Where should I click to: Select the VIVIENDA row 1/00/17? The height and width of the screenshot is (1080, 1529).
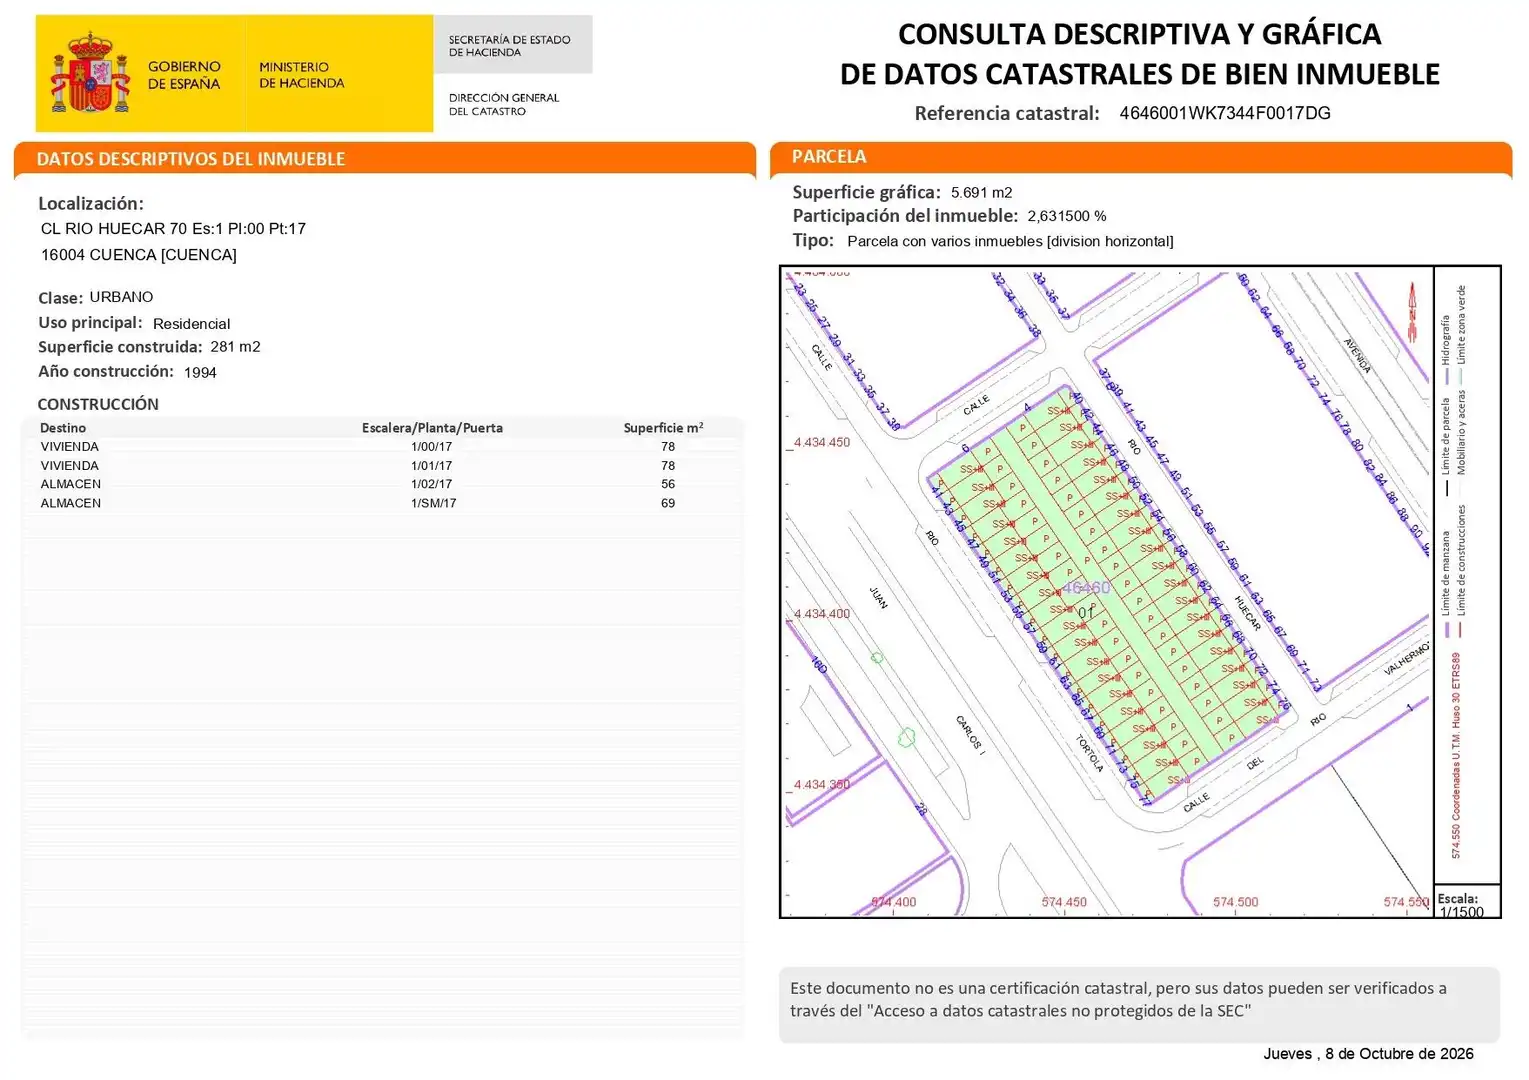tap(381, 447)
